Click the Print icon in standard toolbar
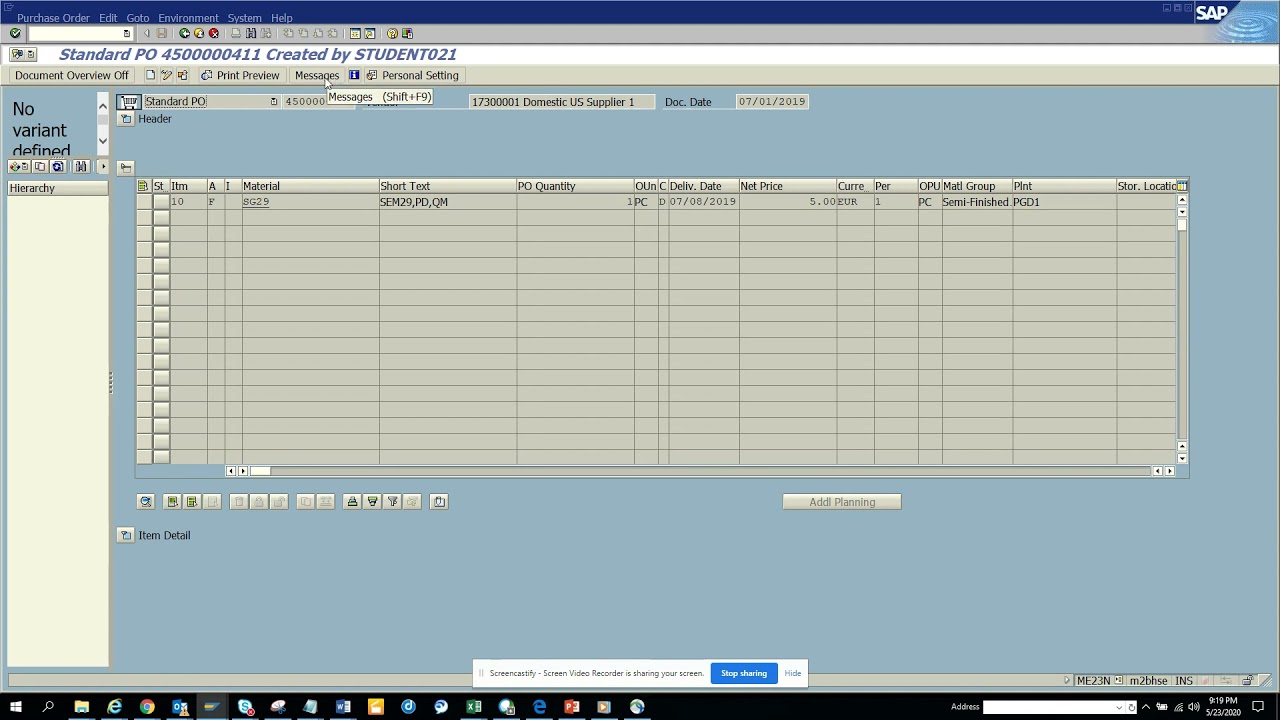The height and width of the screenshot is (720, 1280). [x=236, y=33]
